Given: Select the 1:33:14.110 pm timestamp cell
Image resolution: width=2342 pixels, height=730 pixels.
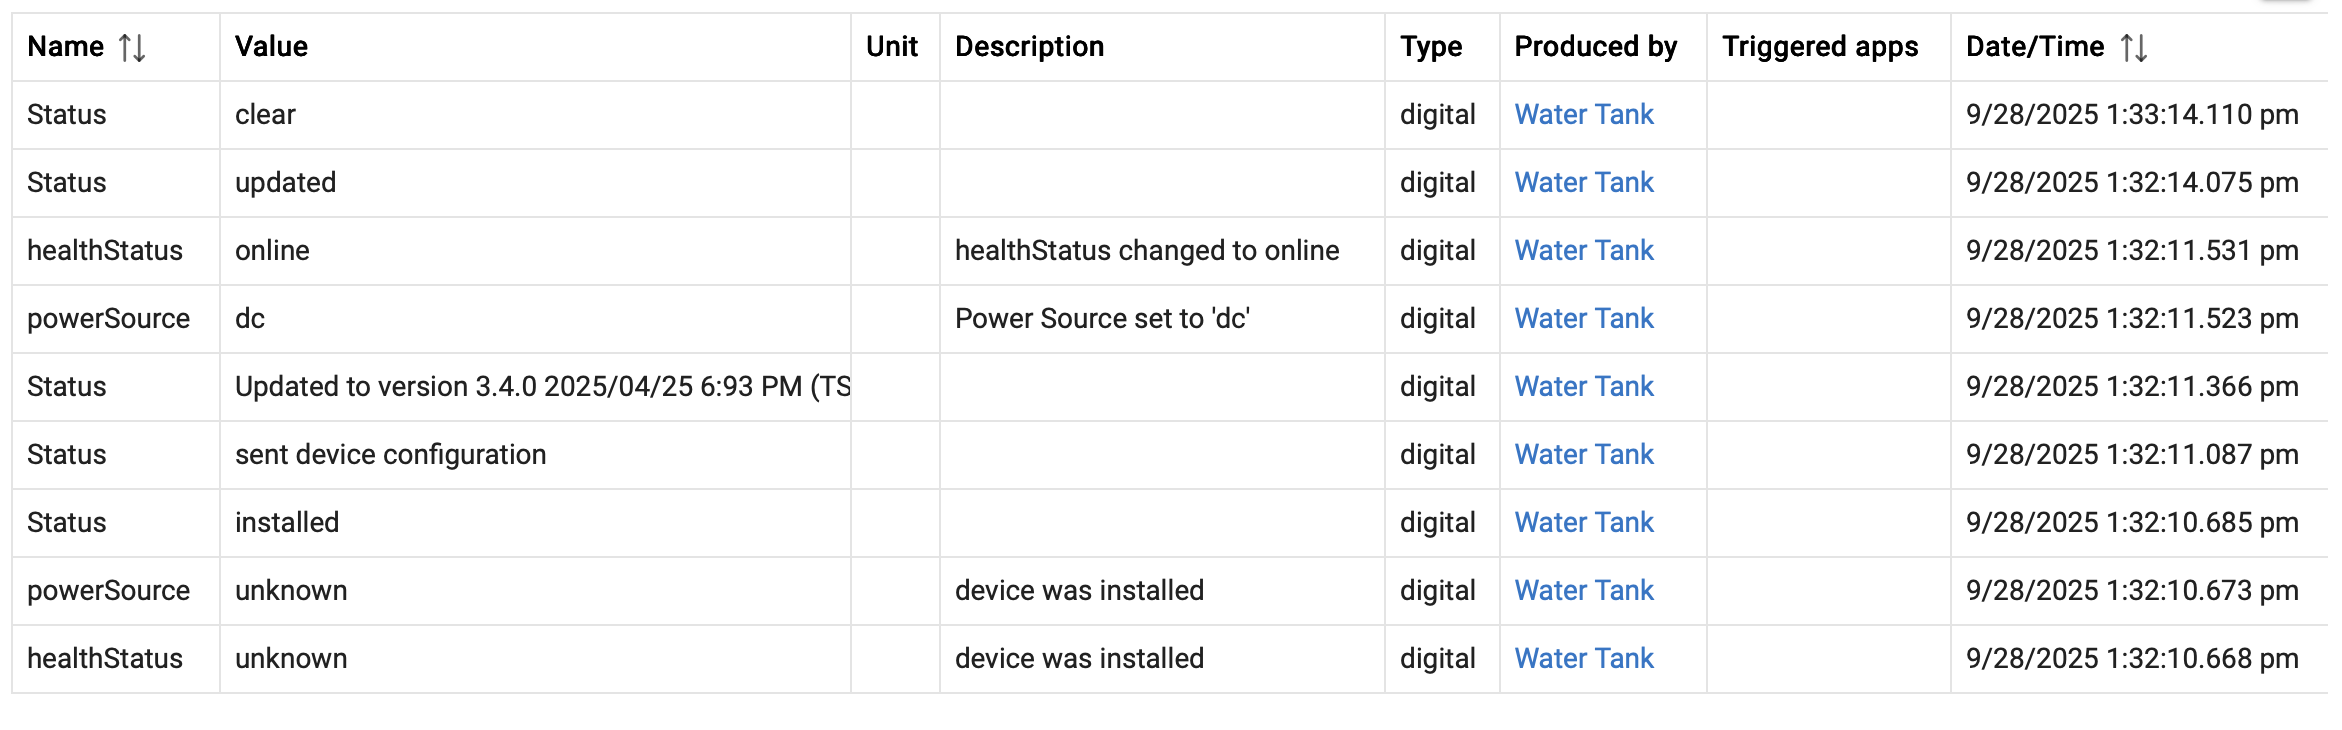Looking at the screenshot, I should click(2131, 115).
